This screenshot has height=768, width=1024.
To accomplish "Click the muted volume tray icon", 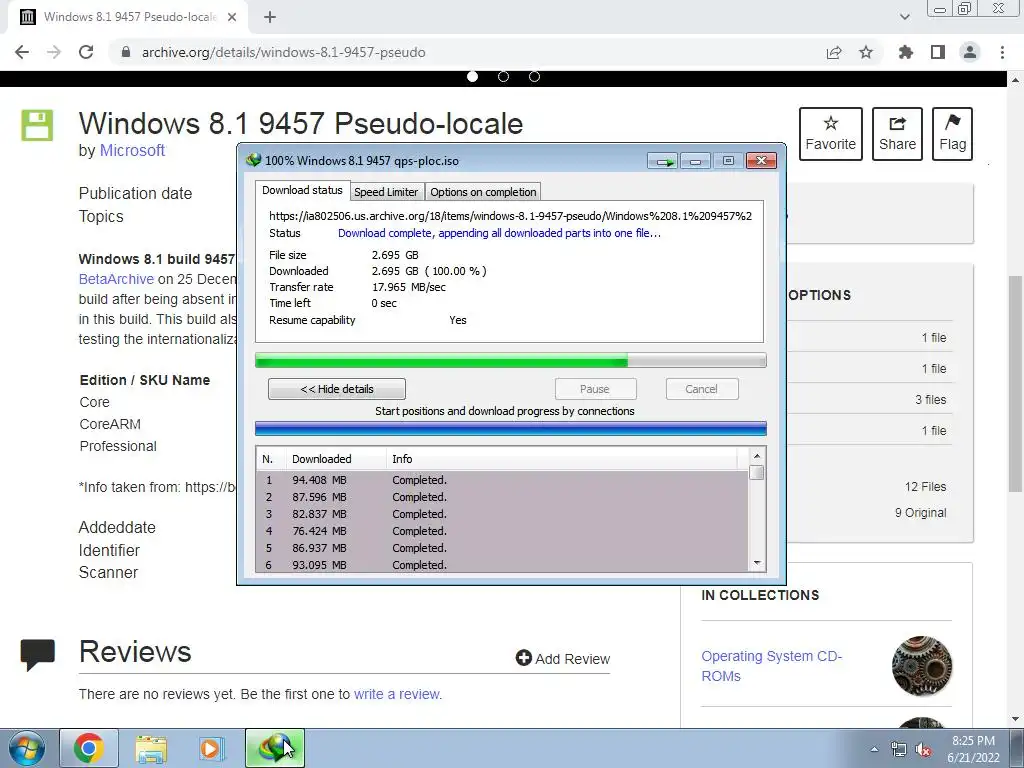I will pos(923,750).
